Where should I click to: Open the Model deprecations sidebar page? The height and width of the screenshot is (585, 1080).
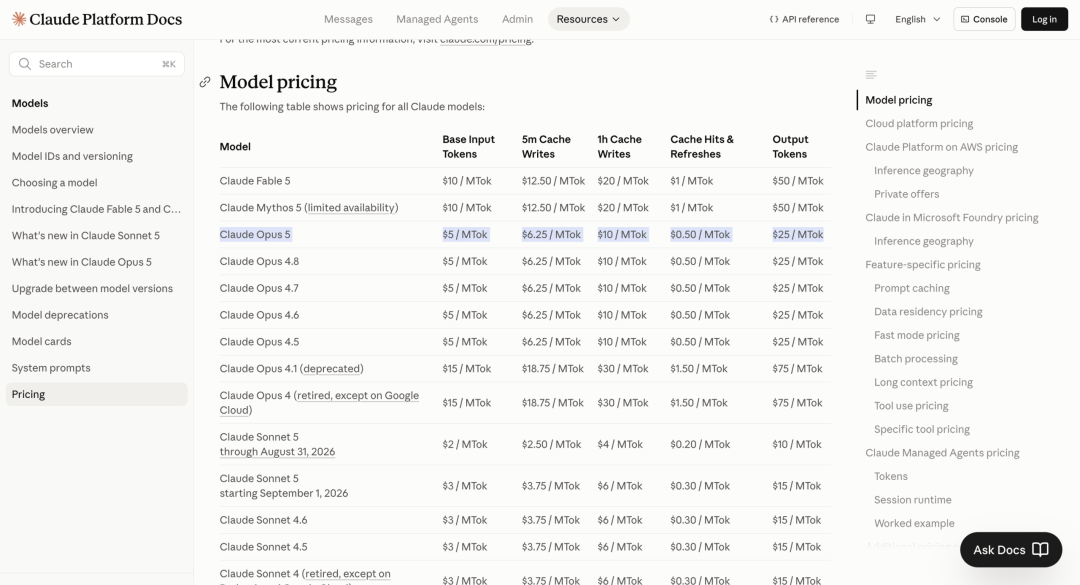click(x=60, y=315)
